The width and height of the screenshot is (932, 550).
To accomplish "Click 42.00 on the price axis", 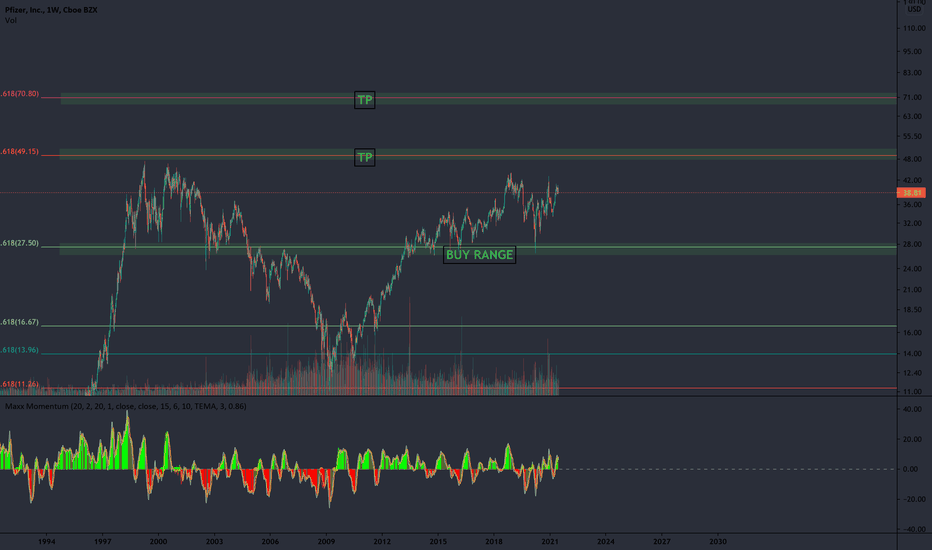I will 913,181.
